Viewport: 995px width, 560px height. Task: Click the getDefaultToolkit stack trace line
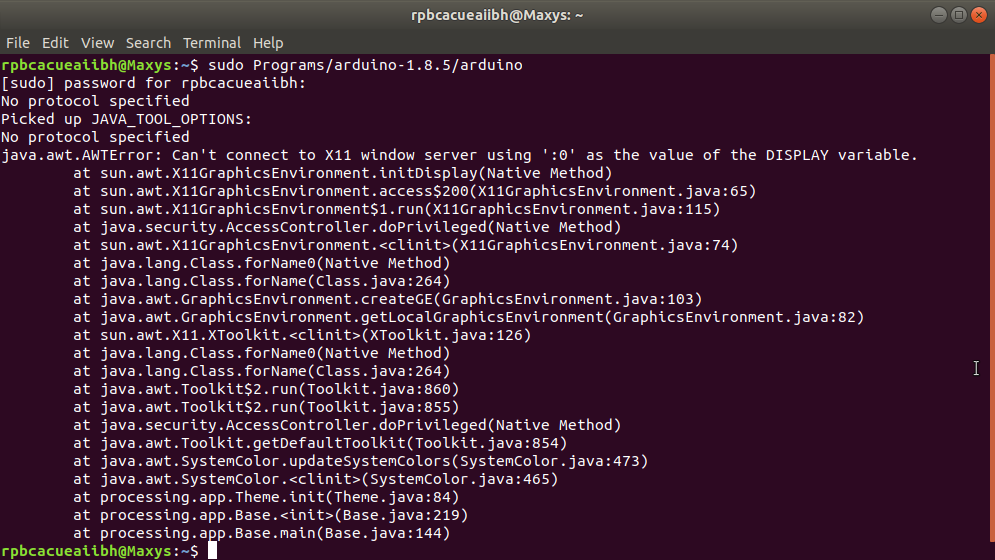click(320, 443)
